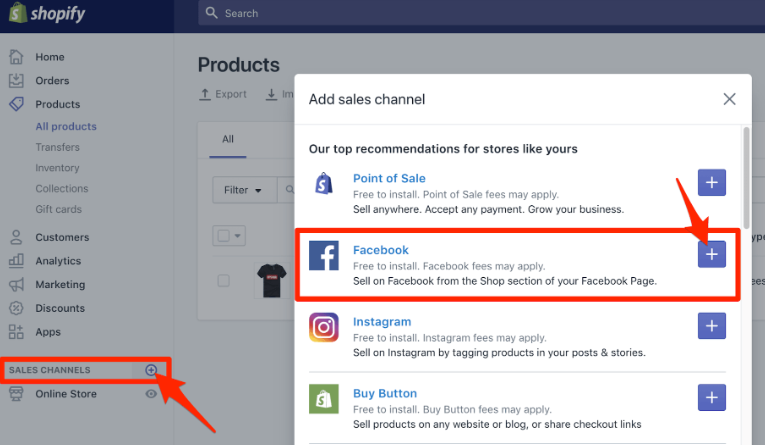Open Home in the sidebar
The image size is (765, 445).
click(50, 57)
